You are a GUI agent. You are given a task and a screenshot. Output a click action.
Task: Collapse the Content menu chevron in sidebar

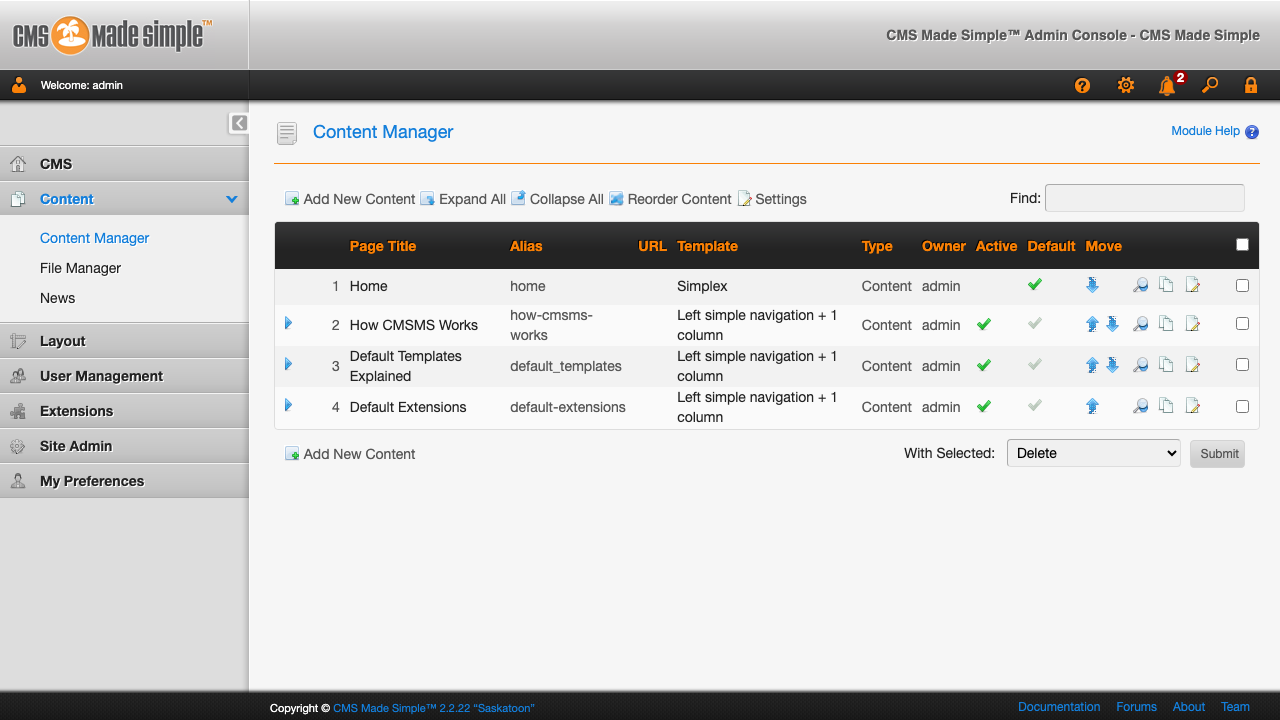click(x=232, y=199)
